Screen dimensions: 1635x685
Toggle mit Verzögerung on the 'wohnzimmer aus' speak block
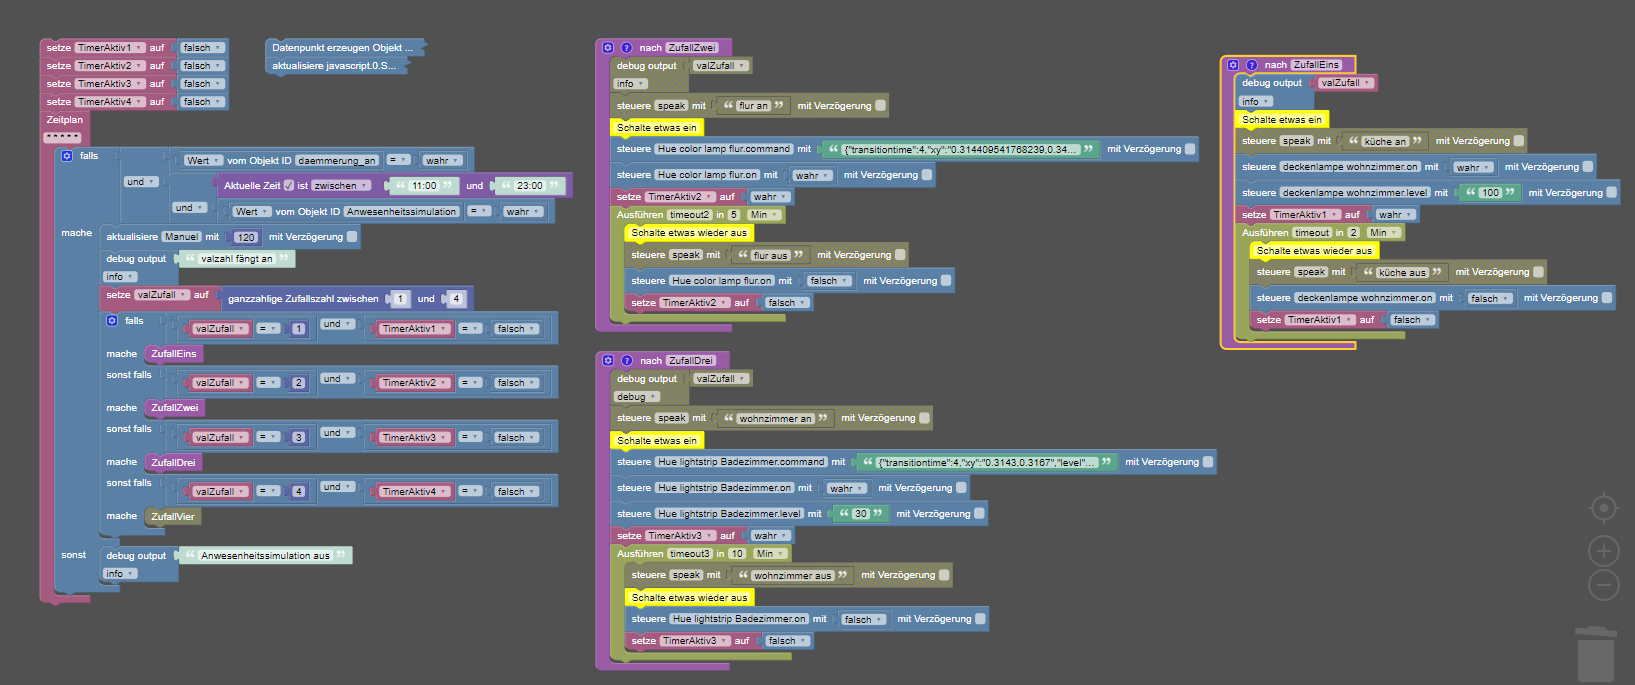coord(944,575)
